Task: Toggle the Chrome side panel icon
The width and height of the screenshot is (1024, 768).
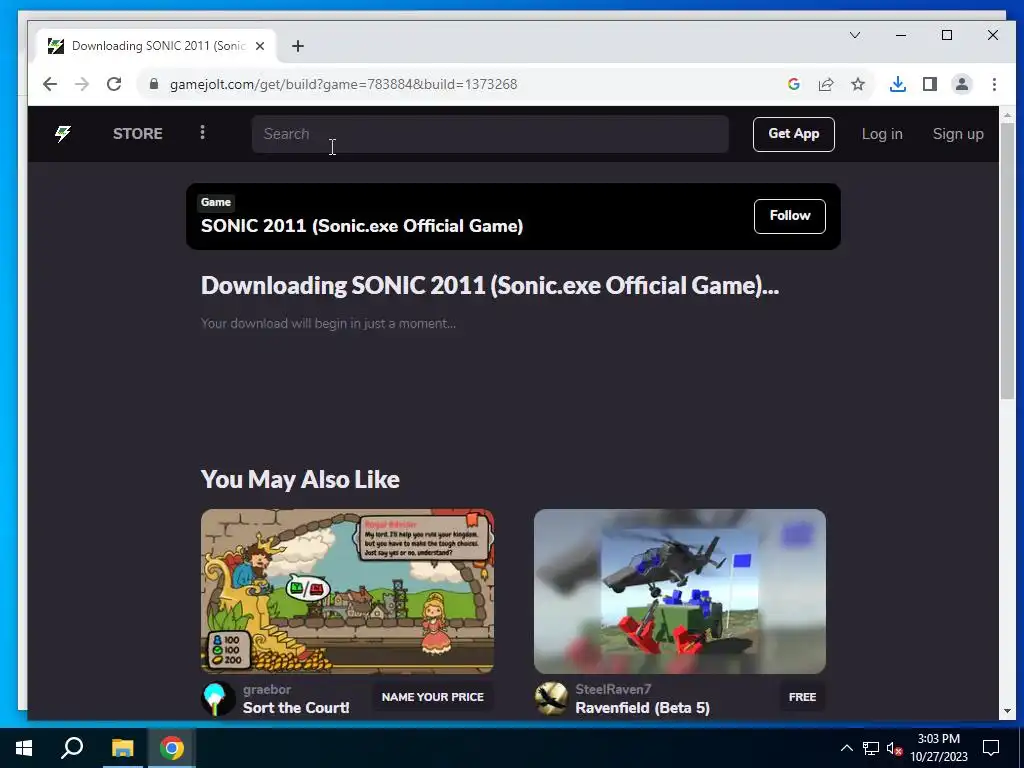Action: (x=930, y=84)
